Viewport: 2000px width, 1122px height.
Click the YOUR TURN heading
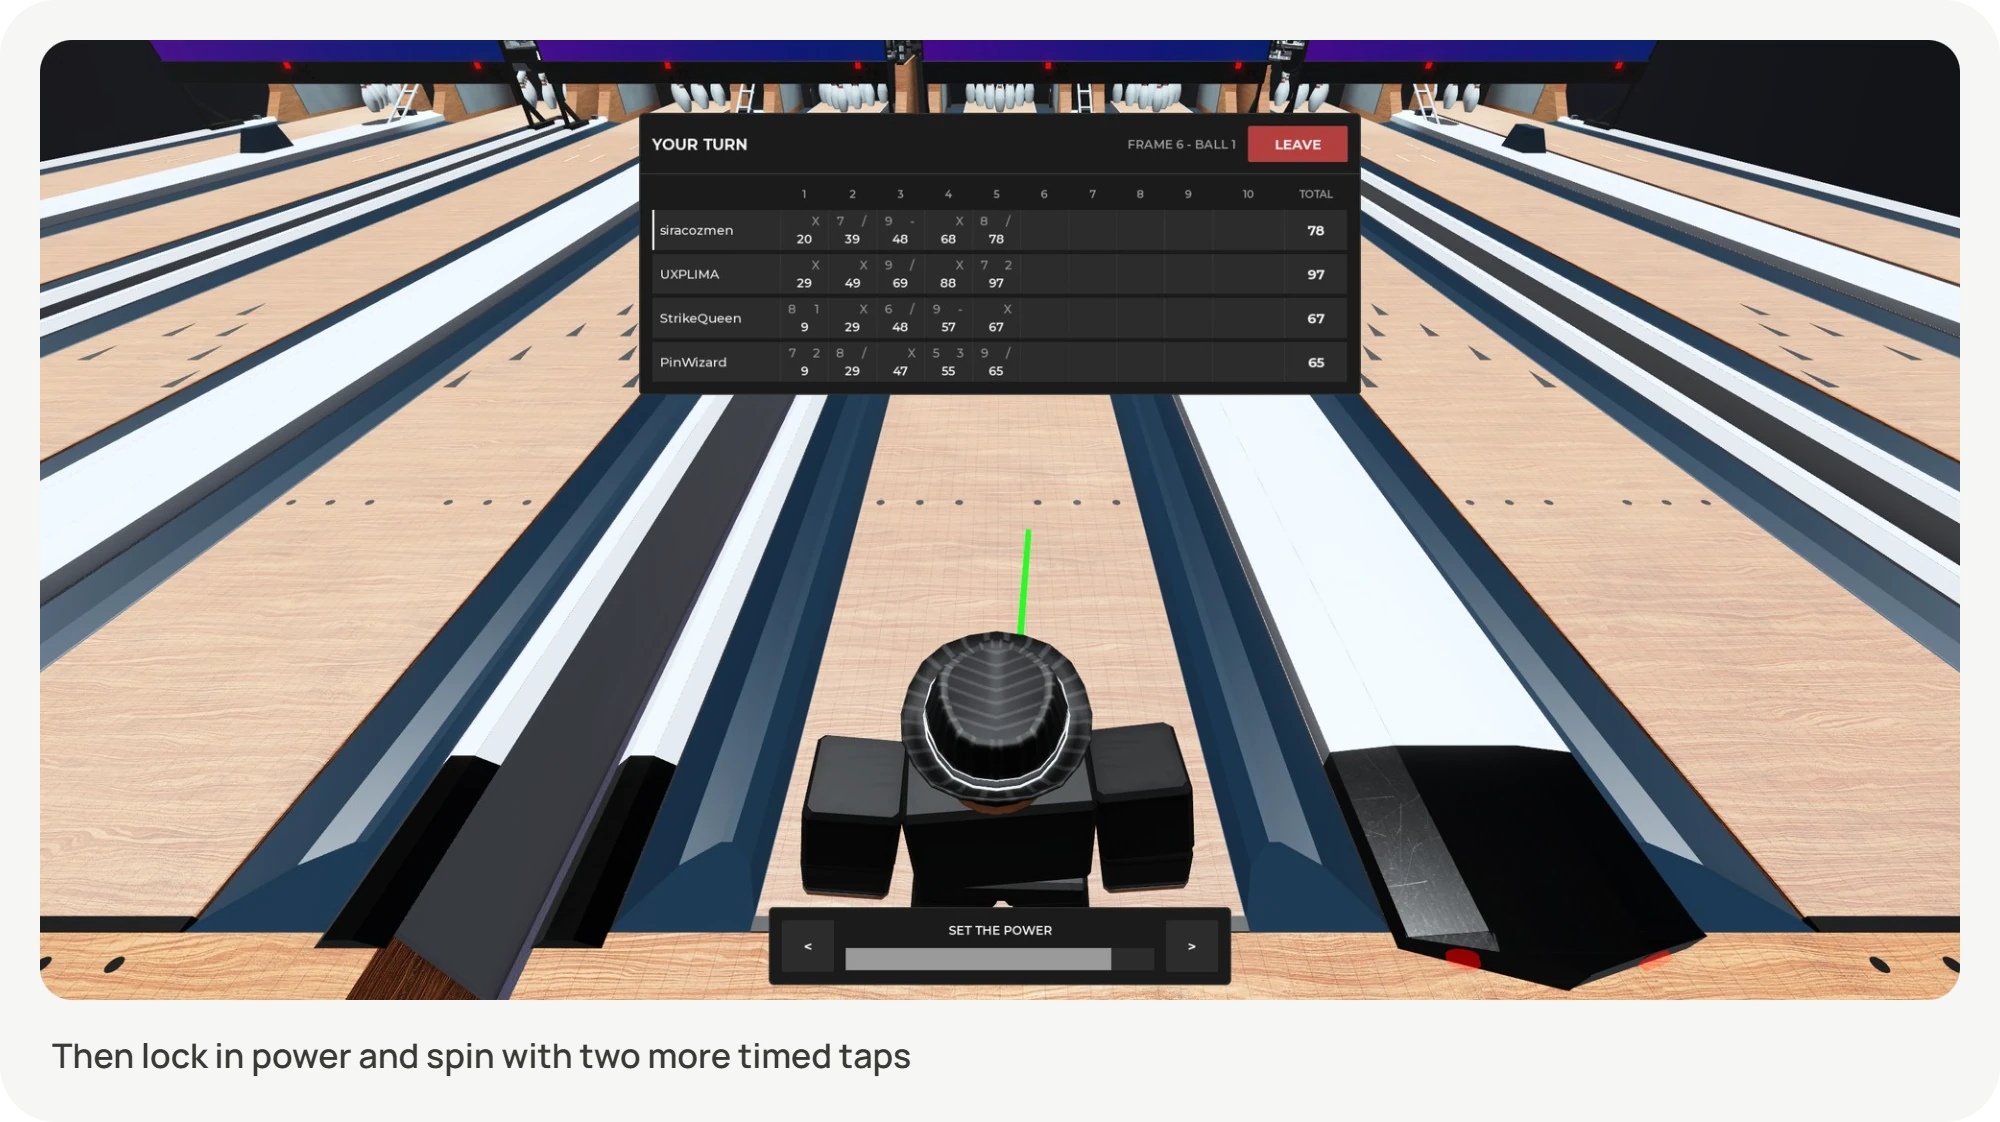point(699,144)
